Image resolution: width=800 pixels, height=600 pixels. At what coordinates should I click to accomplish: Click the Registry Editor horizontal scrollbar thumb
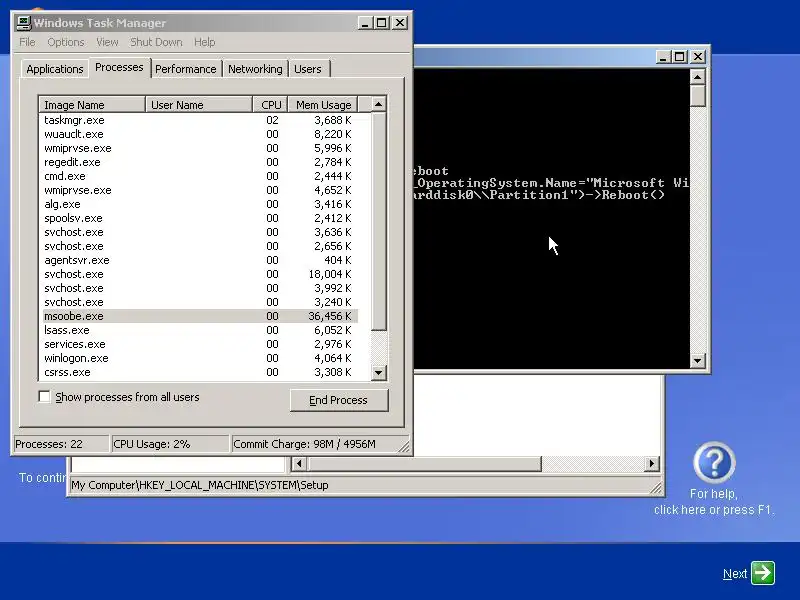424,464
